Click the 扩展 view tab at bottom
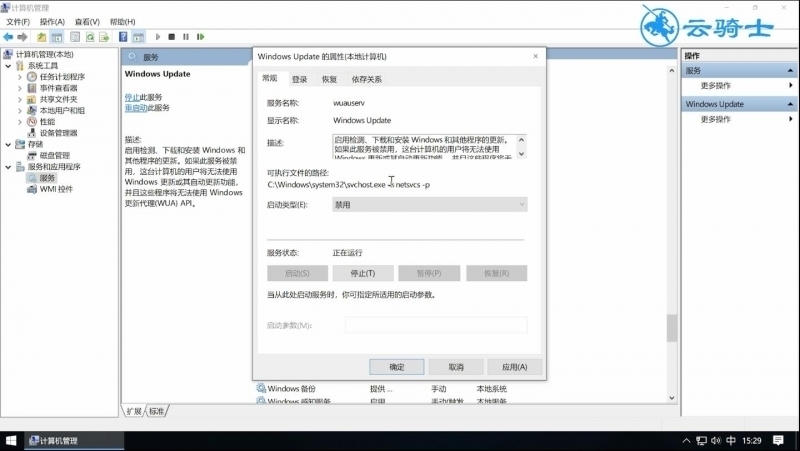This screenshot has width=800, height=451. [134, 411]
